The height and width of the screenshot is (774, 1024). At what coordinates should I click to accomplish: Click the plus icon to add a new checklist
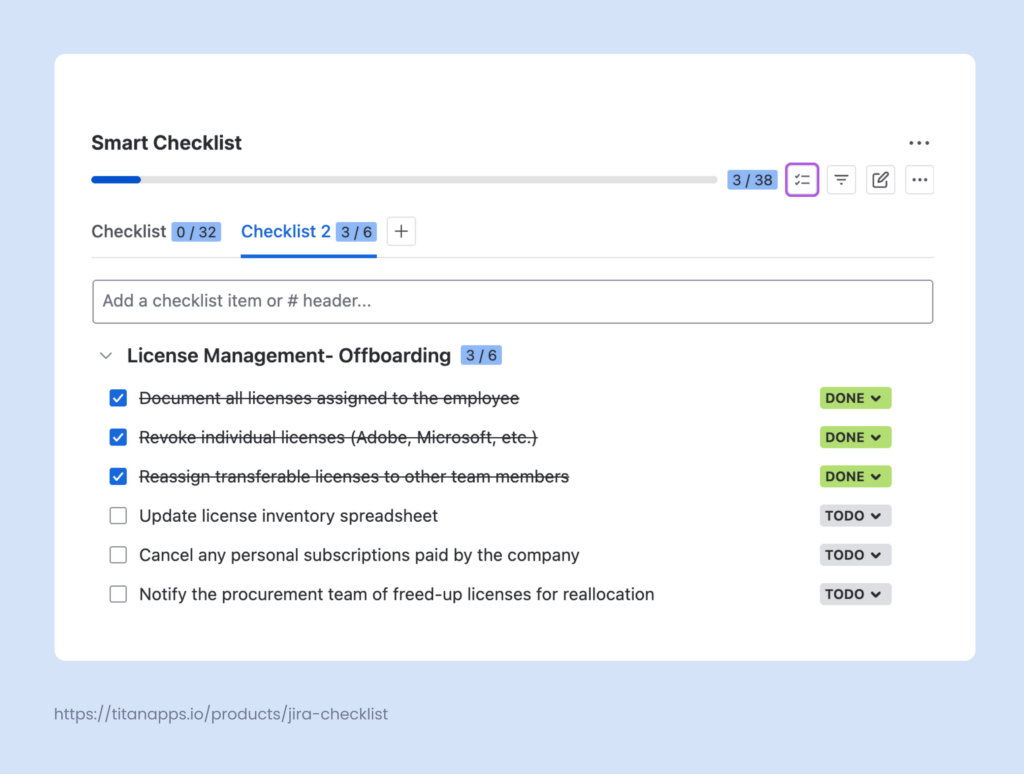click(401, 230)
